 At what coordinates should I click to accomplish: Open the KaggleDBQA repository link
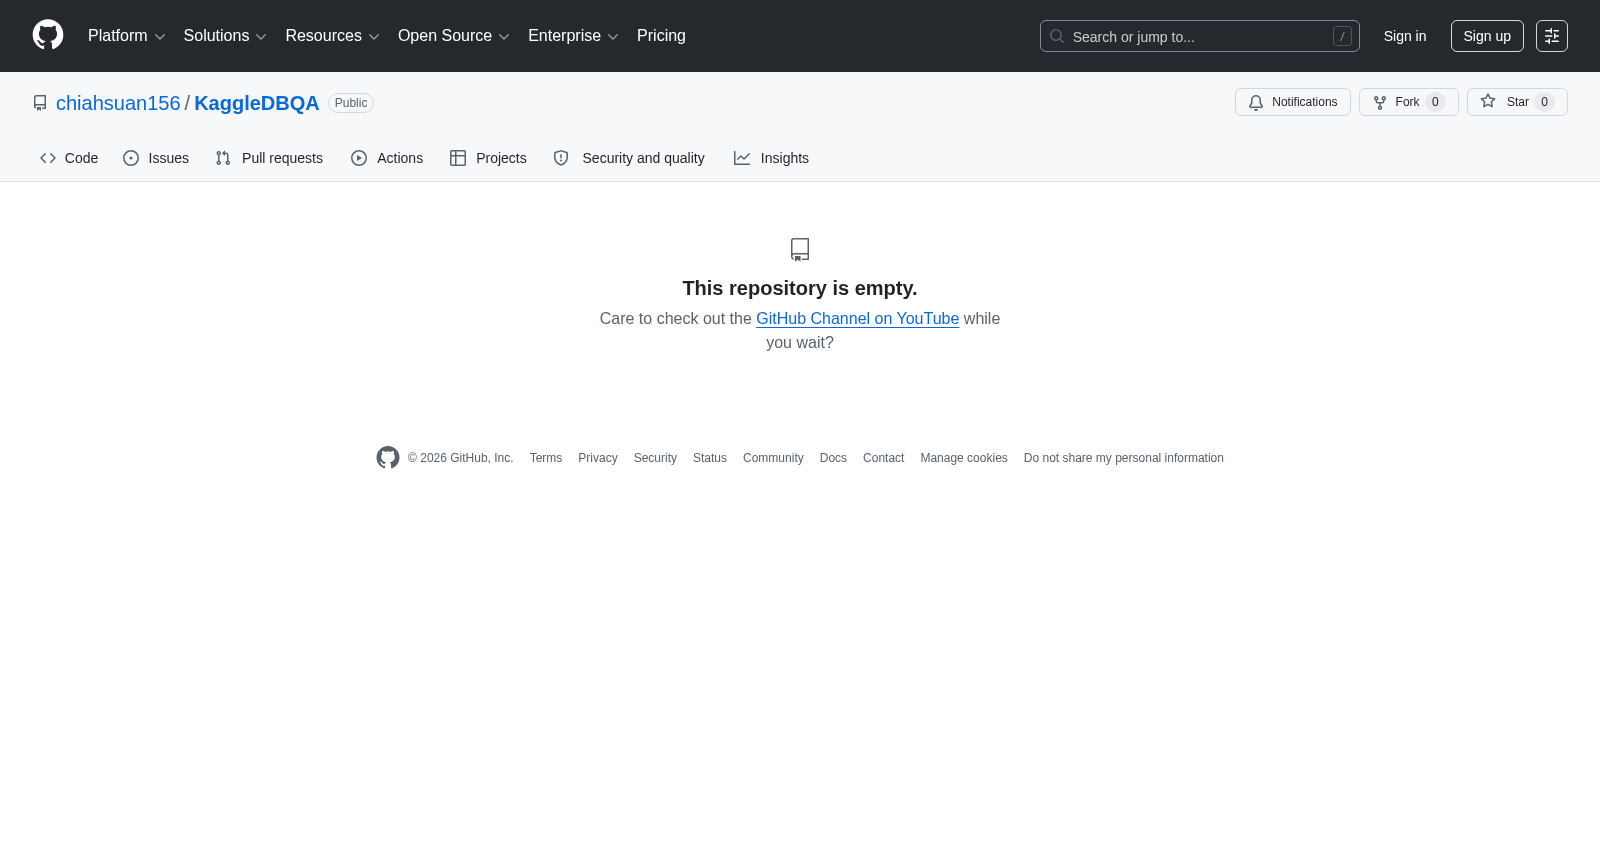click(256, 103)
